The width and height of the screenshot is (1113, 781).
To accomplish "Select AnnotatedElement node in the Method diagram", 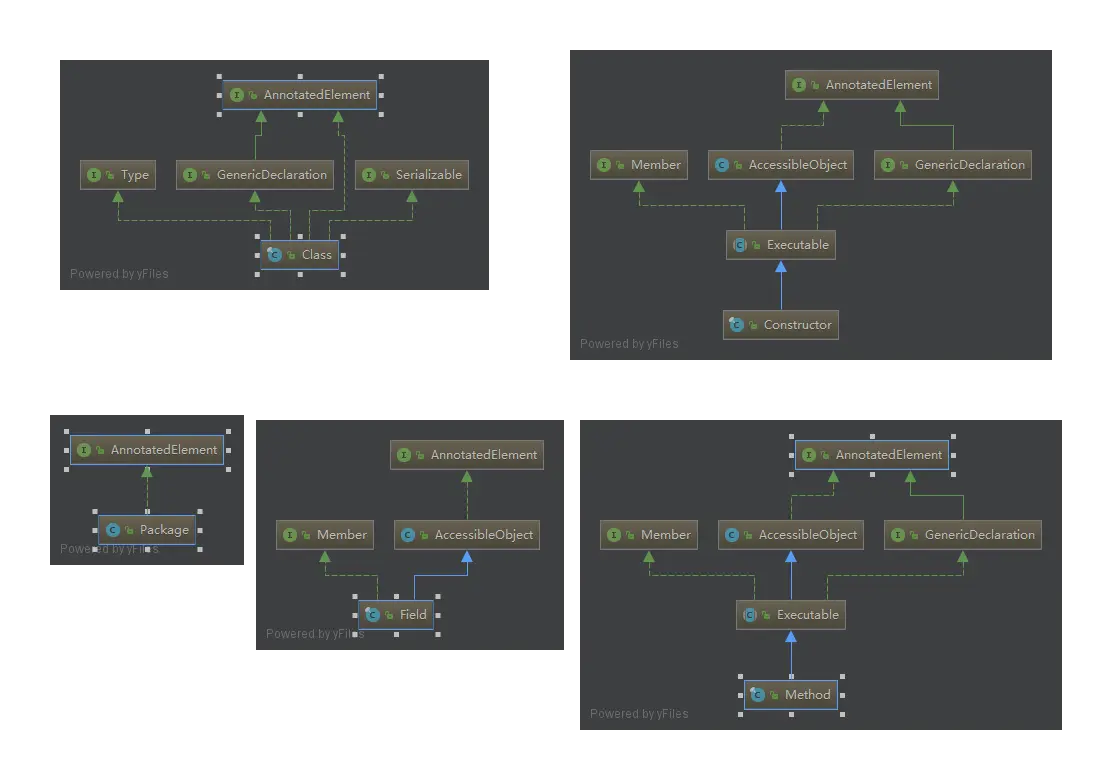I will pyautogui.click(x=872, y=454).
